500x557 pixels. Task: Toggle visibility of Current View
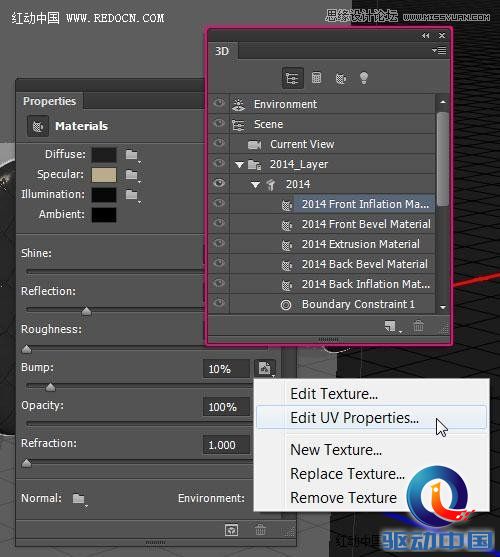219,143
